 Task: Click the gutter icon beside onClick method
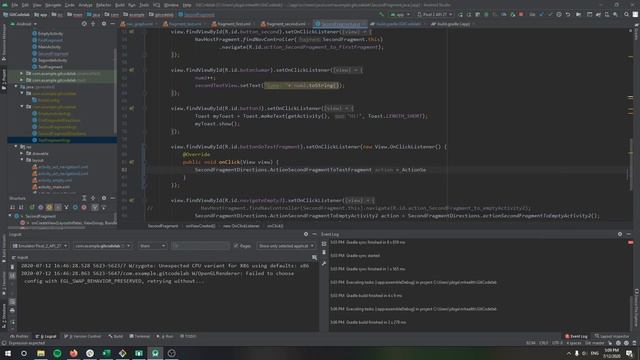click(131, 162)
